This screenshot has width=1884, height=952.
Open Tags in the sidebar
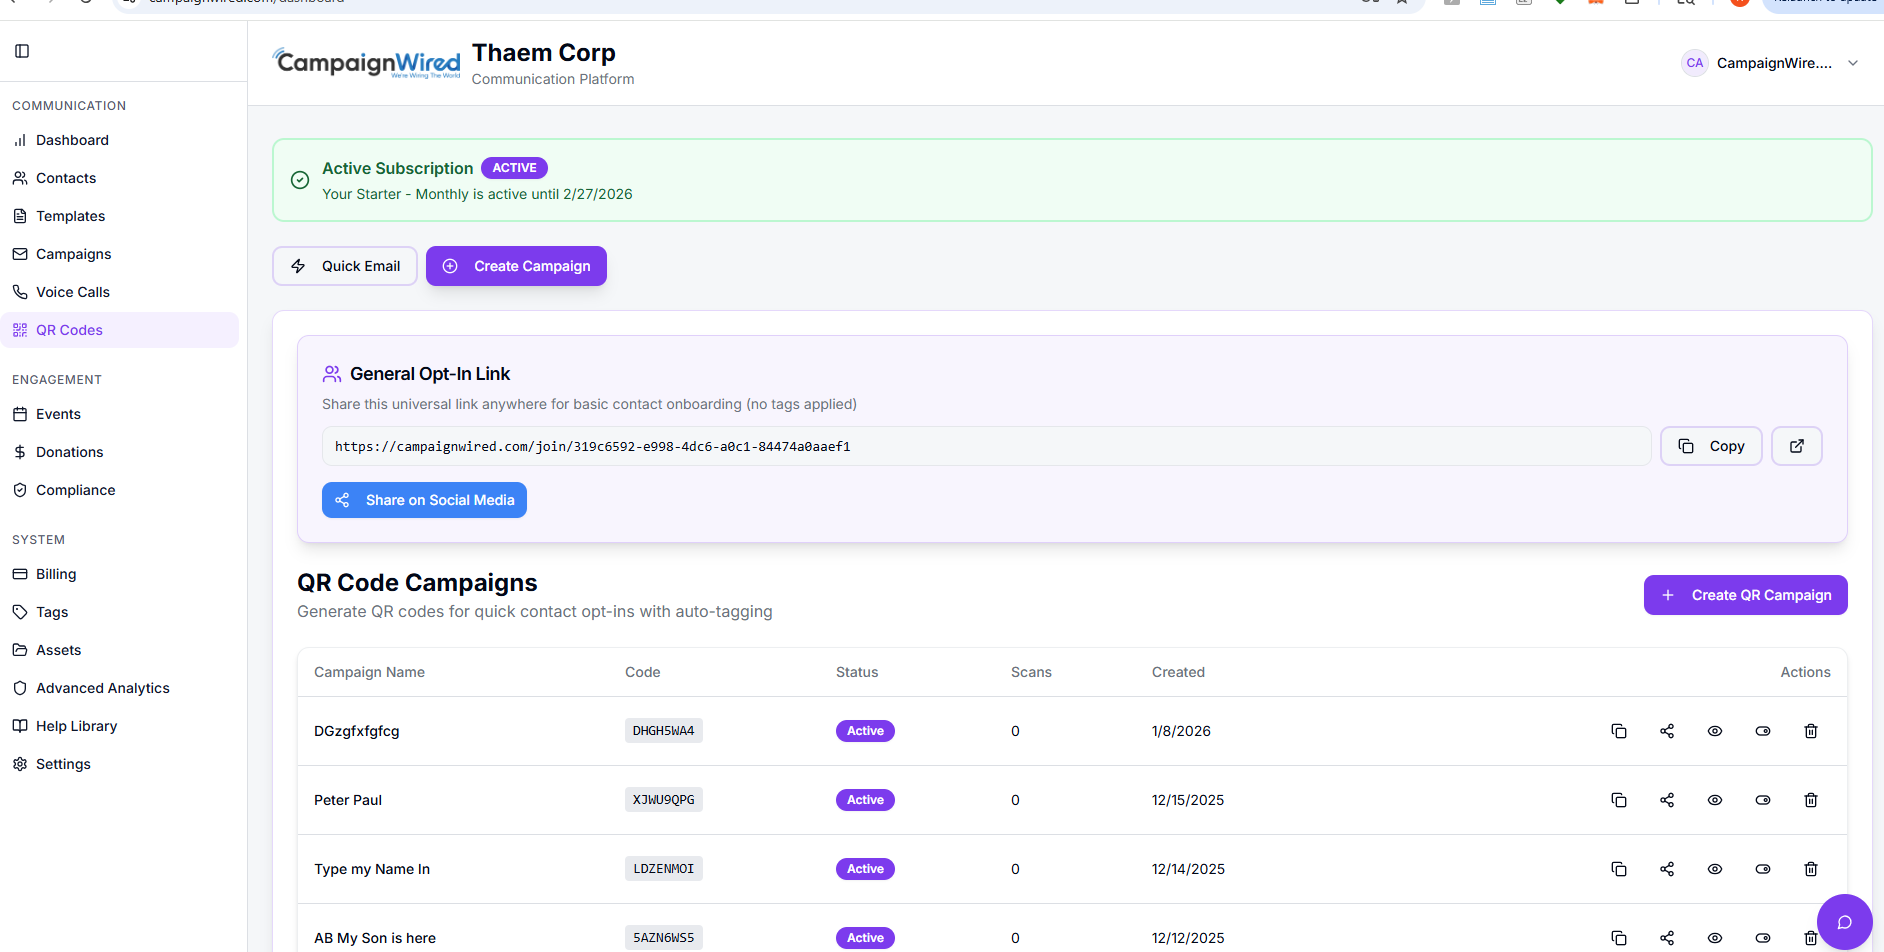[x=119, y=612]
